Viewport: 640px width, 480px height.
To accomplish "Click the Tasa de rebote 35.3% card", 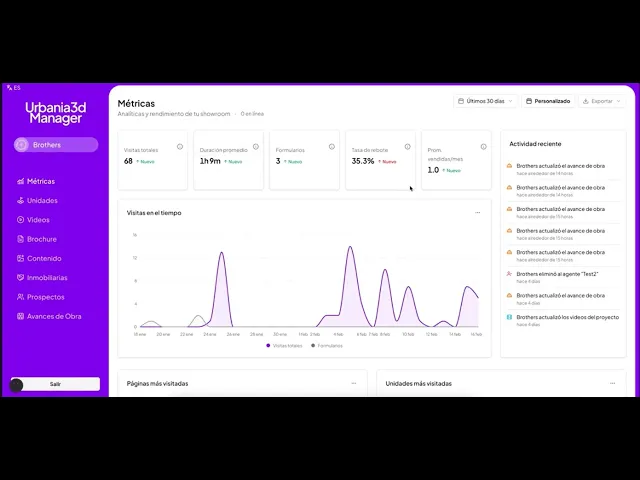I will click(x=380, y=160).
